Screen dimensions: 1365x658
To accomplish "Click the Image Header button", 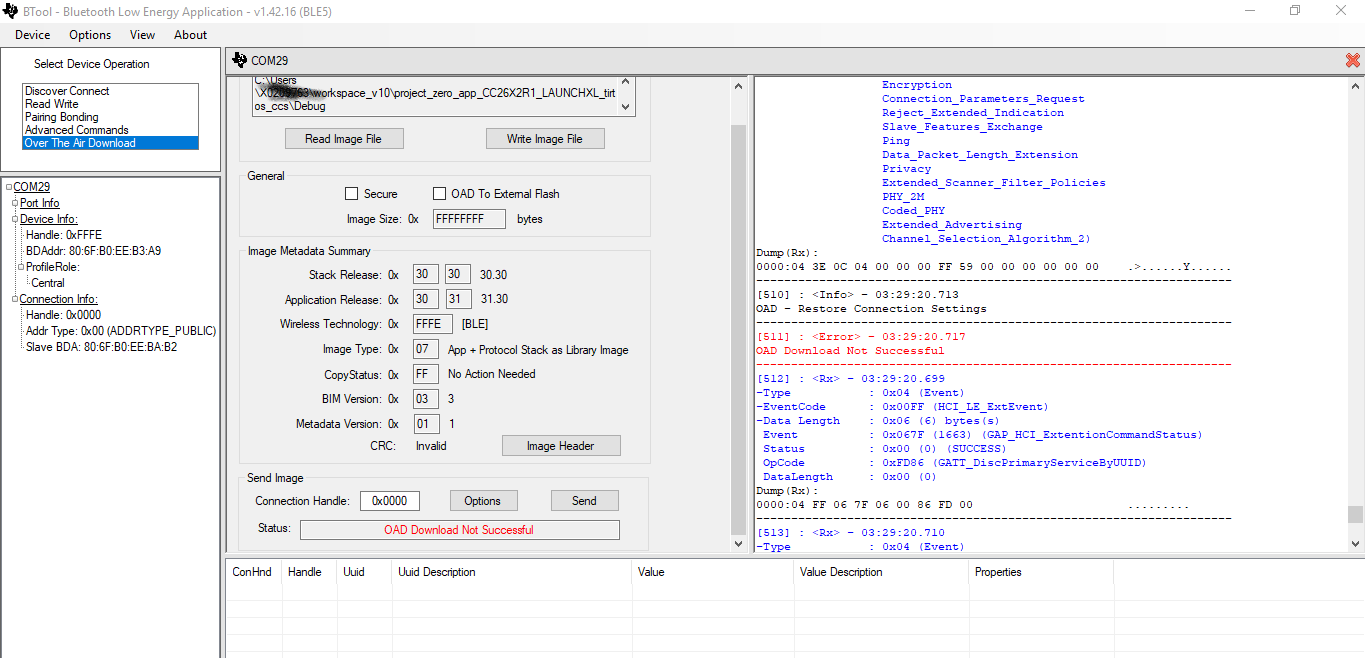I will click(560, 446).
